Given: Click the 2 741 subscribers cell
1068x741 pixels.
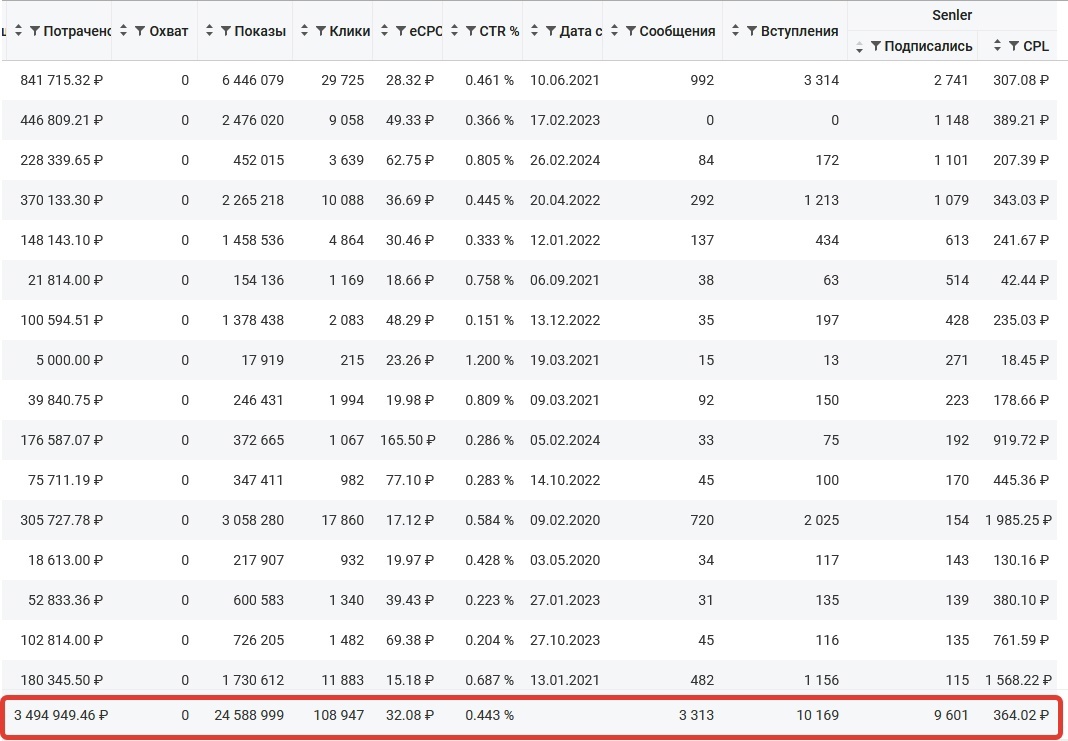Looking at the screenshot, I should pos(950,80).
